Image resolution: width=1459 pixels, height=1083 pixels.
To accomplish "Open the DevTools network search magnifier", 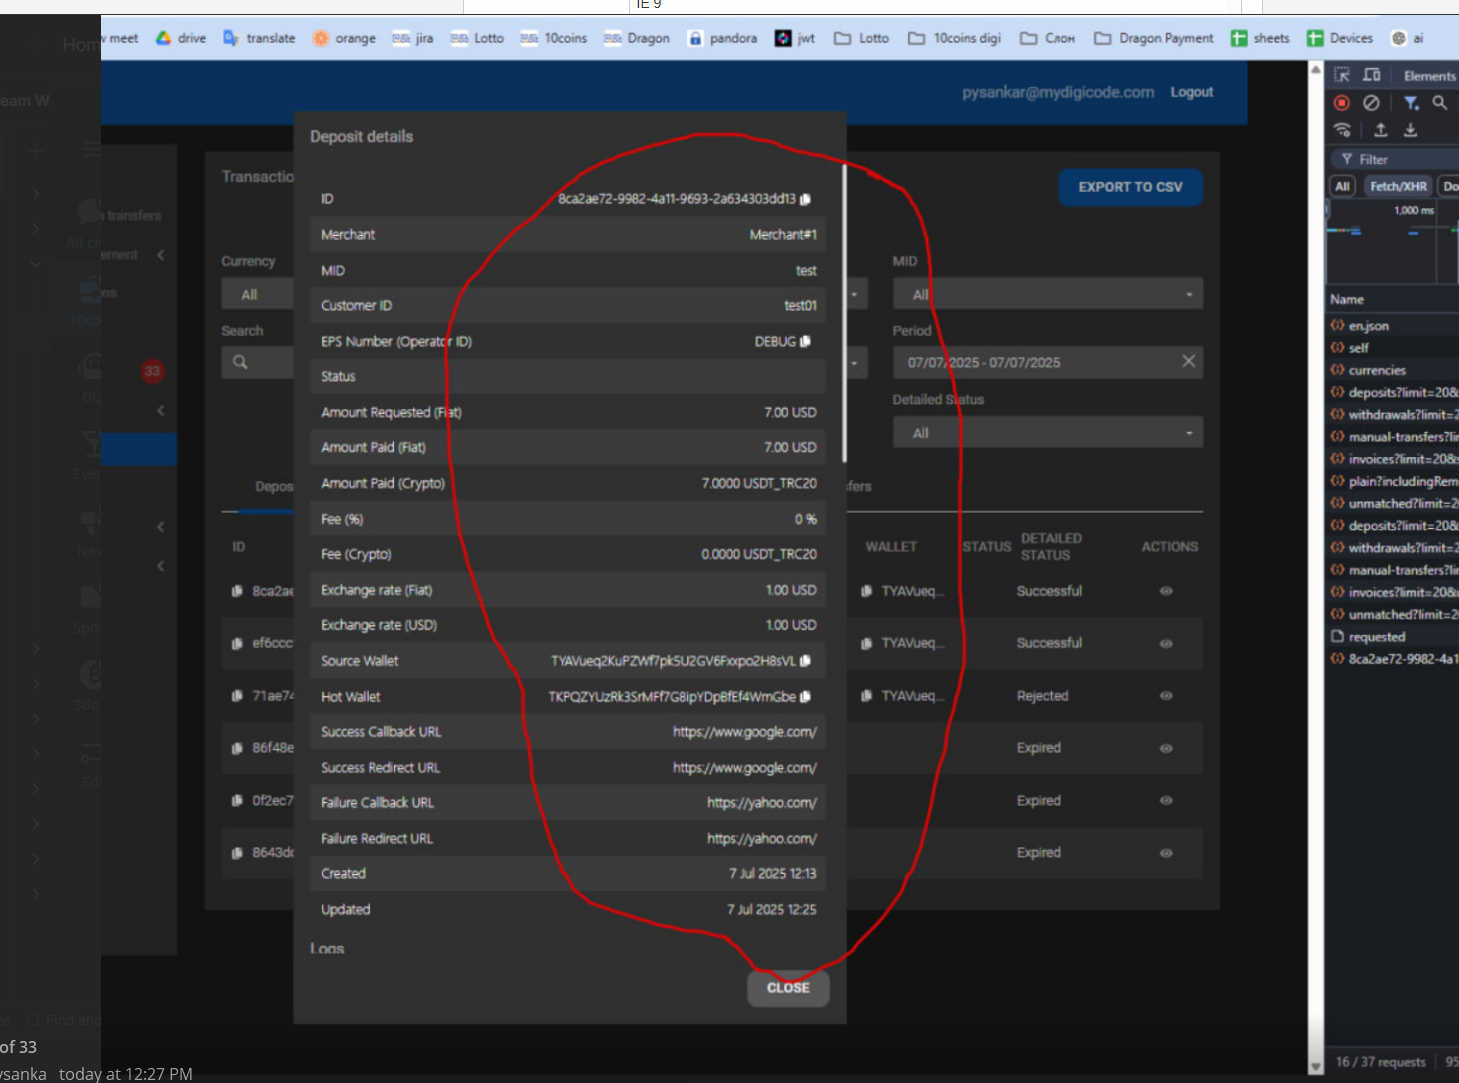I will (x=1440, y=103).
